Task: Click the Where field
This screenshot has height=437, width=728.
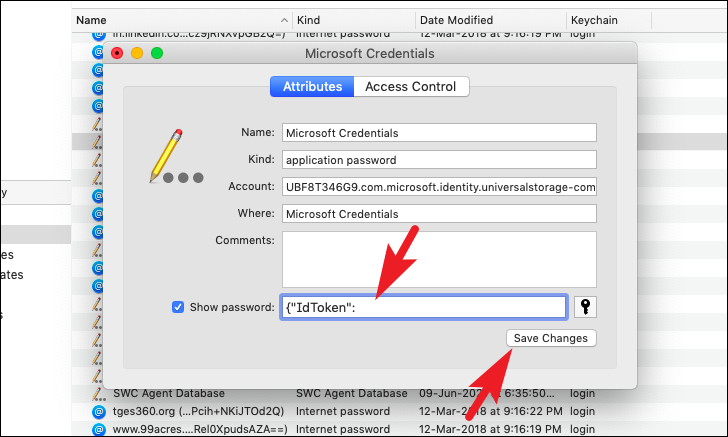Action: click(439, 214)
